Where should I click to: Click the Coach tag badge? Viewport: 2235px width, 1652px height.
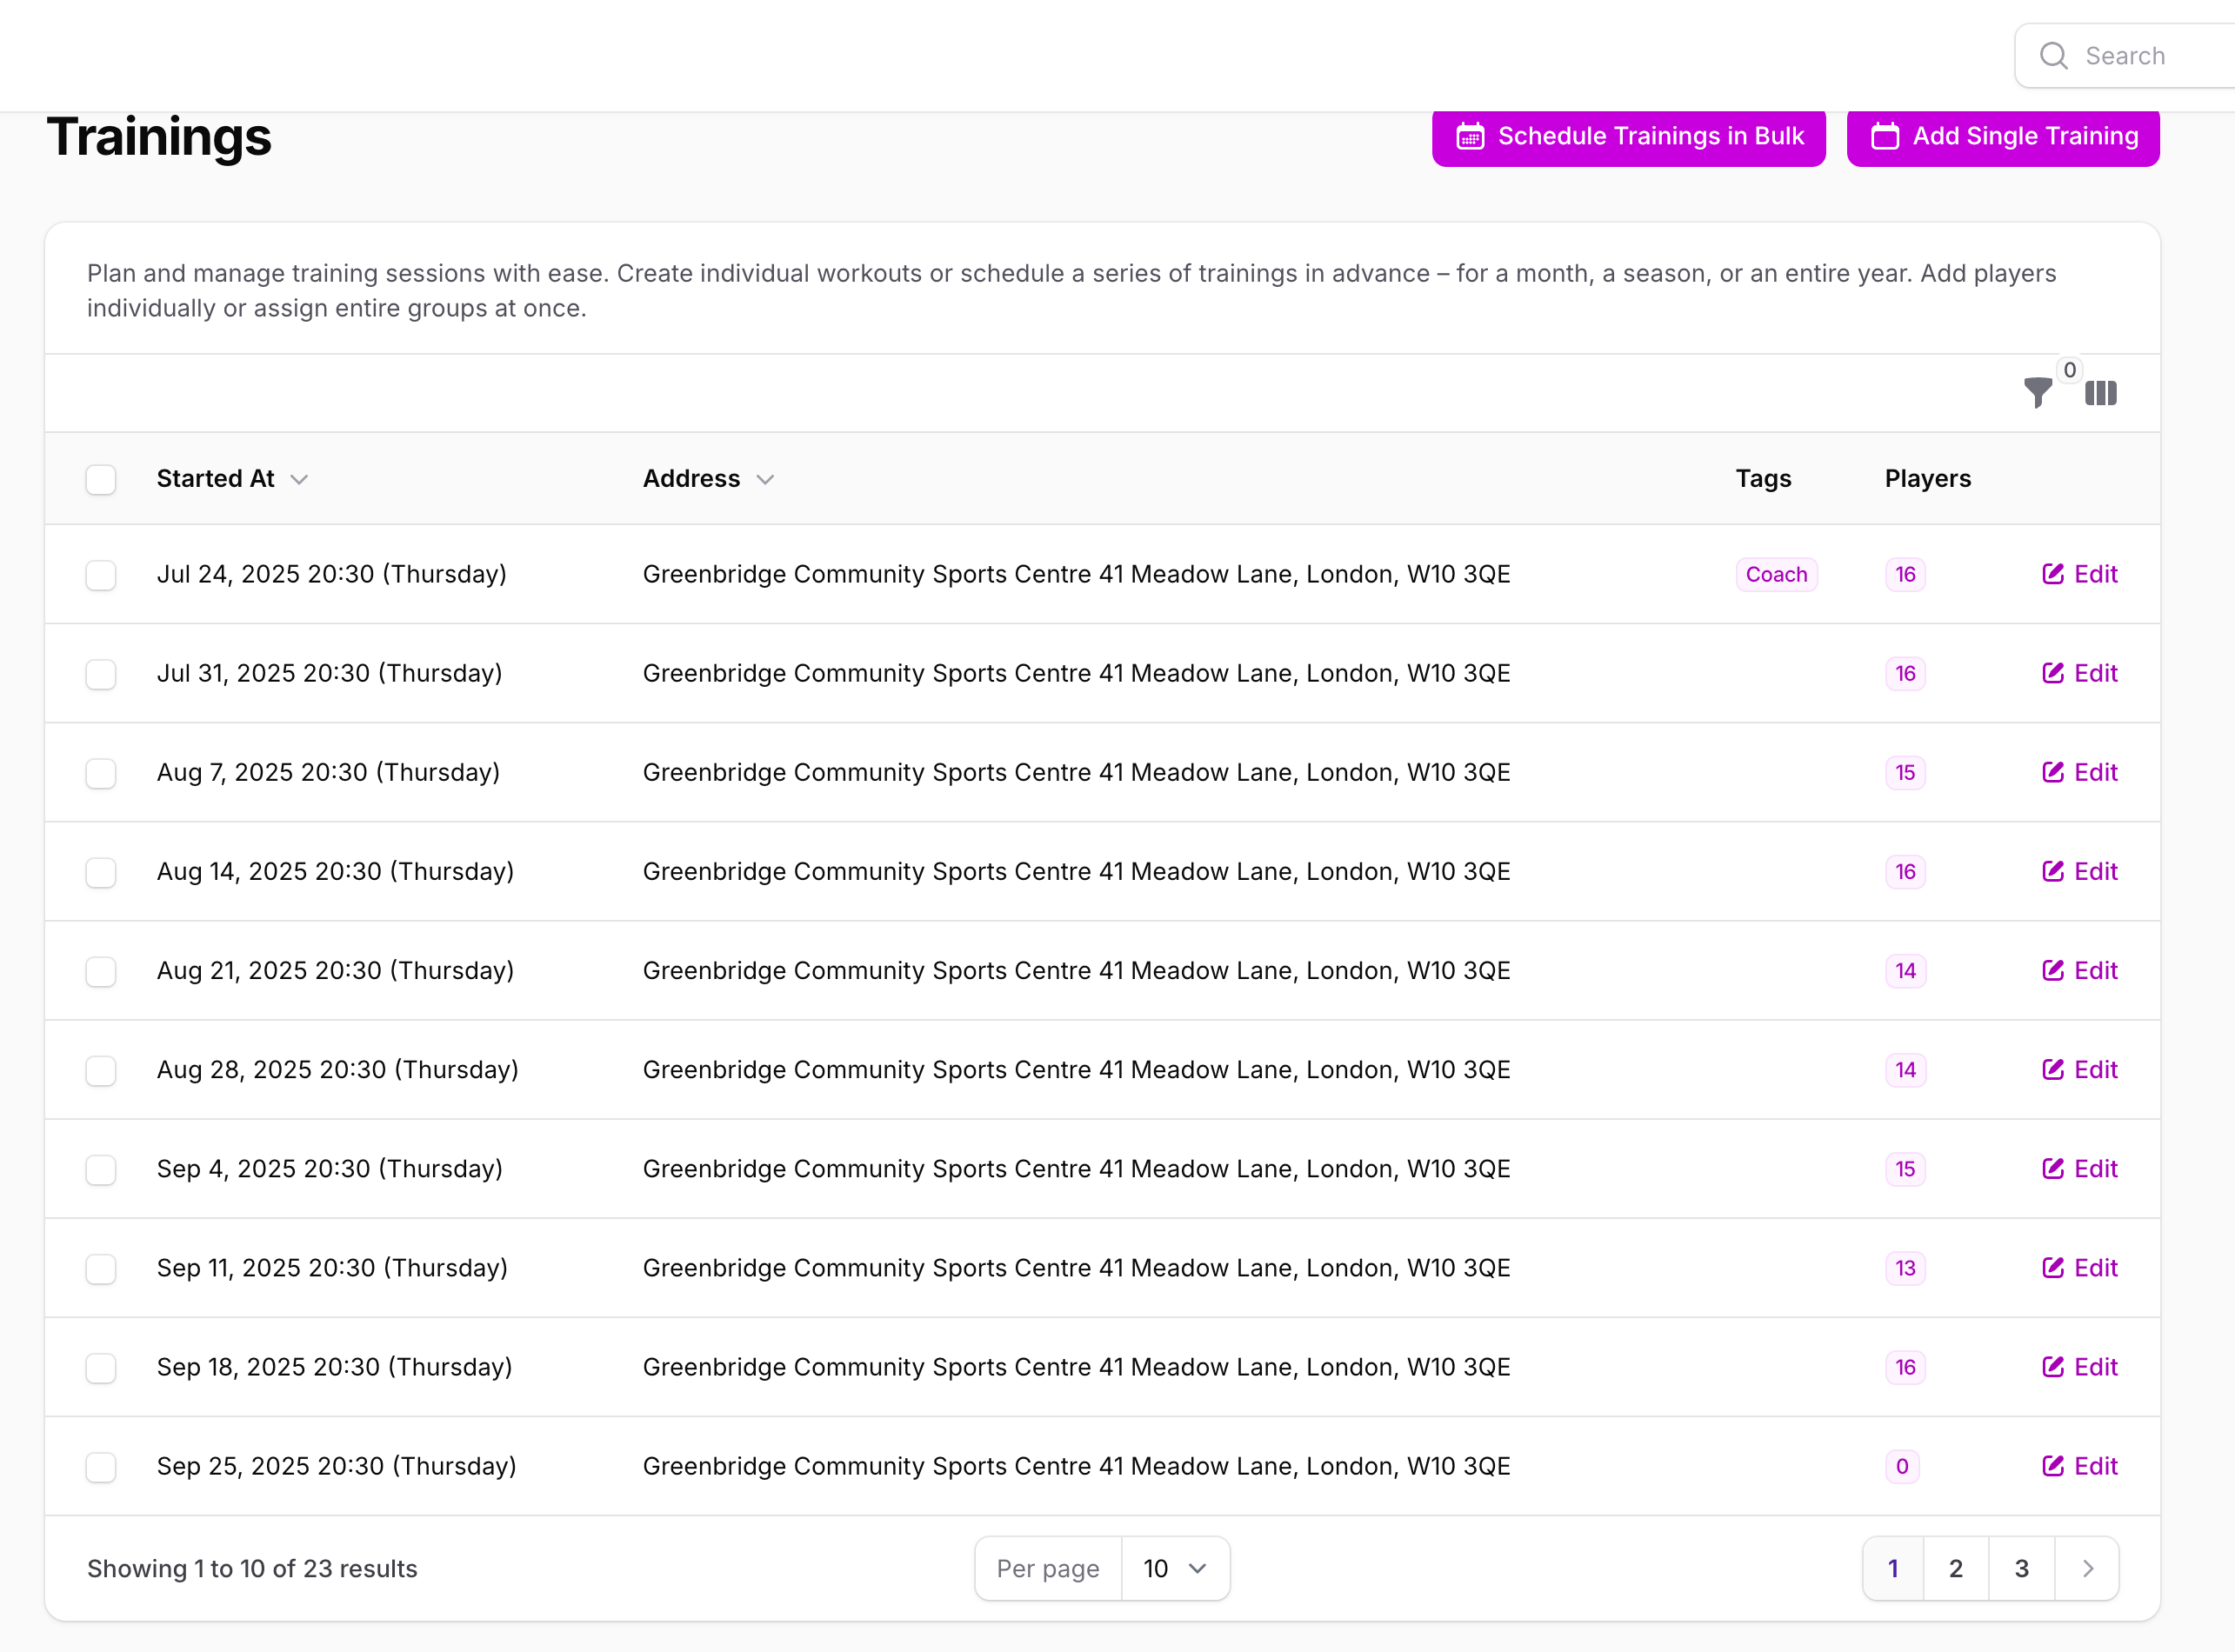point(1776,574)
